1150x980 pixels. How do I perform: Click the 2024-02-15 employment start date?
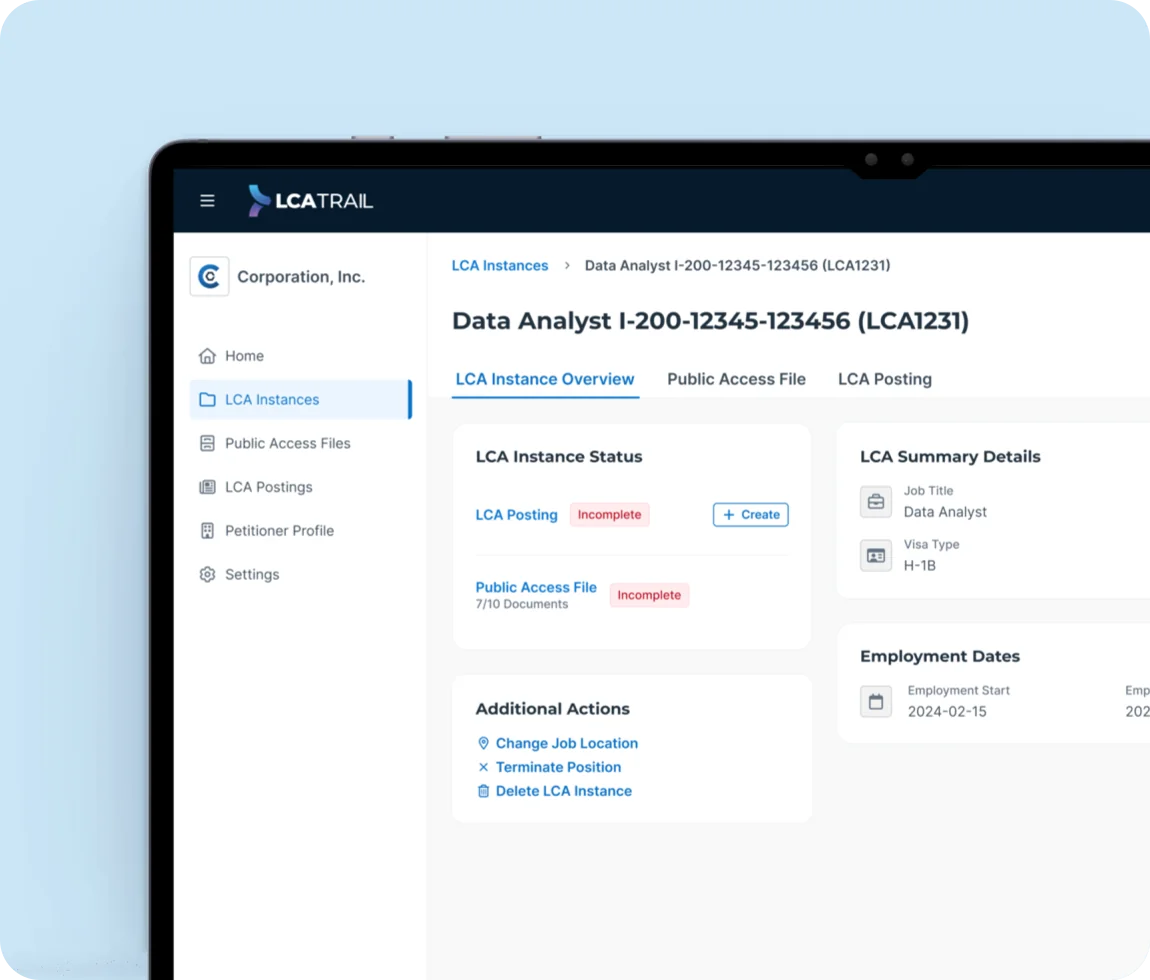click(x=947, y=712)
